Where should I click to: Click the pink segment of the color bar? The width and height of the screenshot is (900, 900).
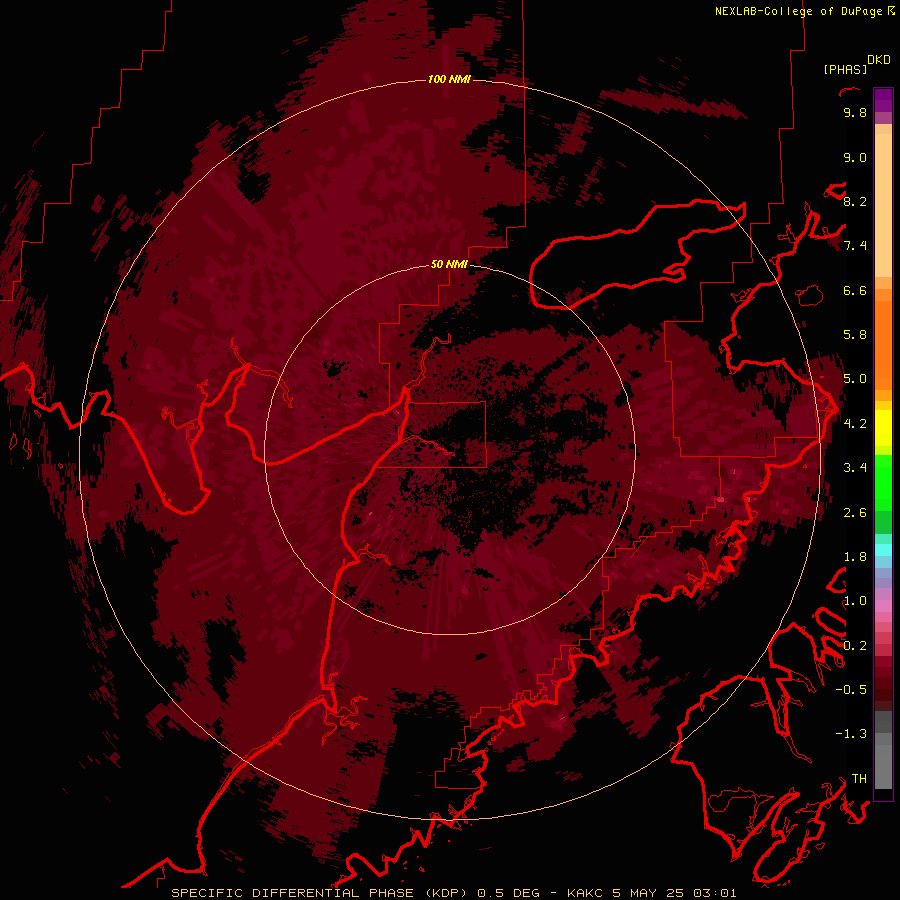883,606
